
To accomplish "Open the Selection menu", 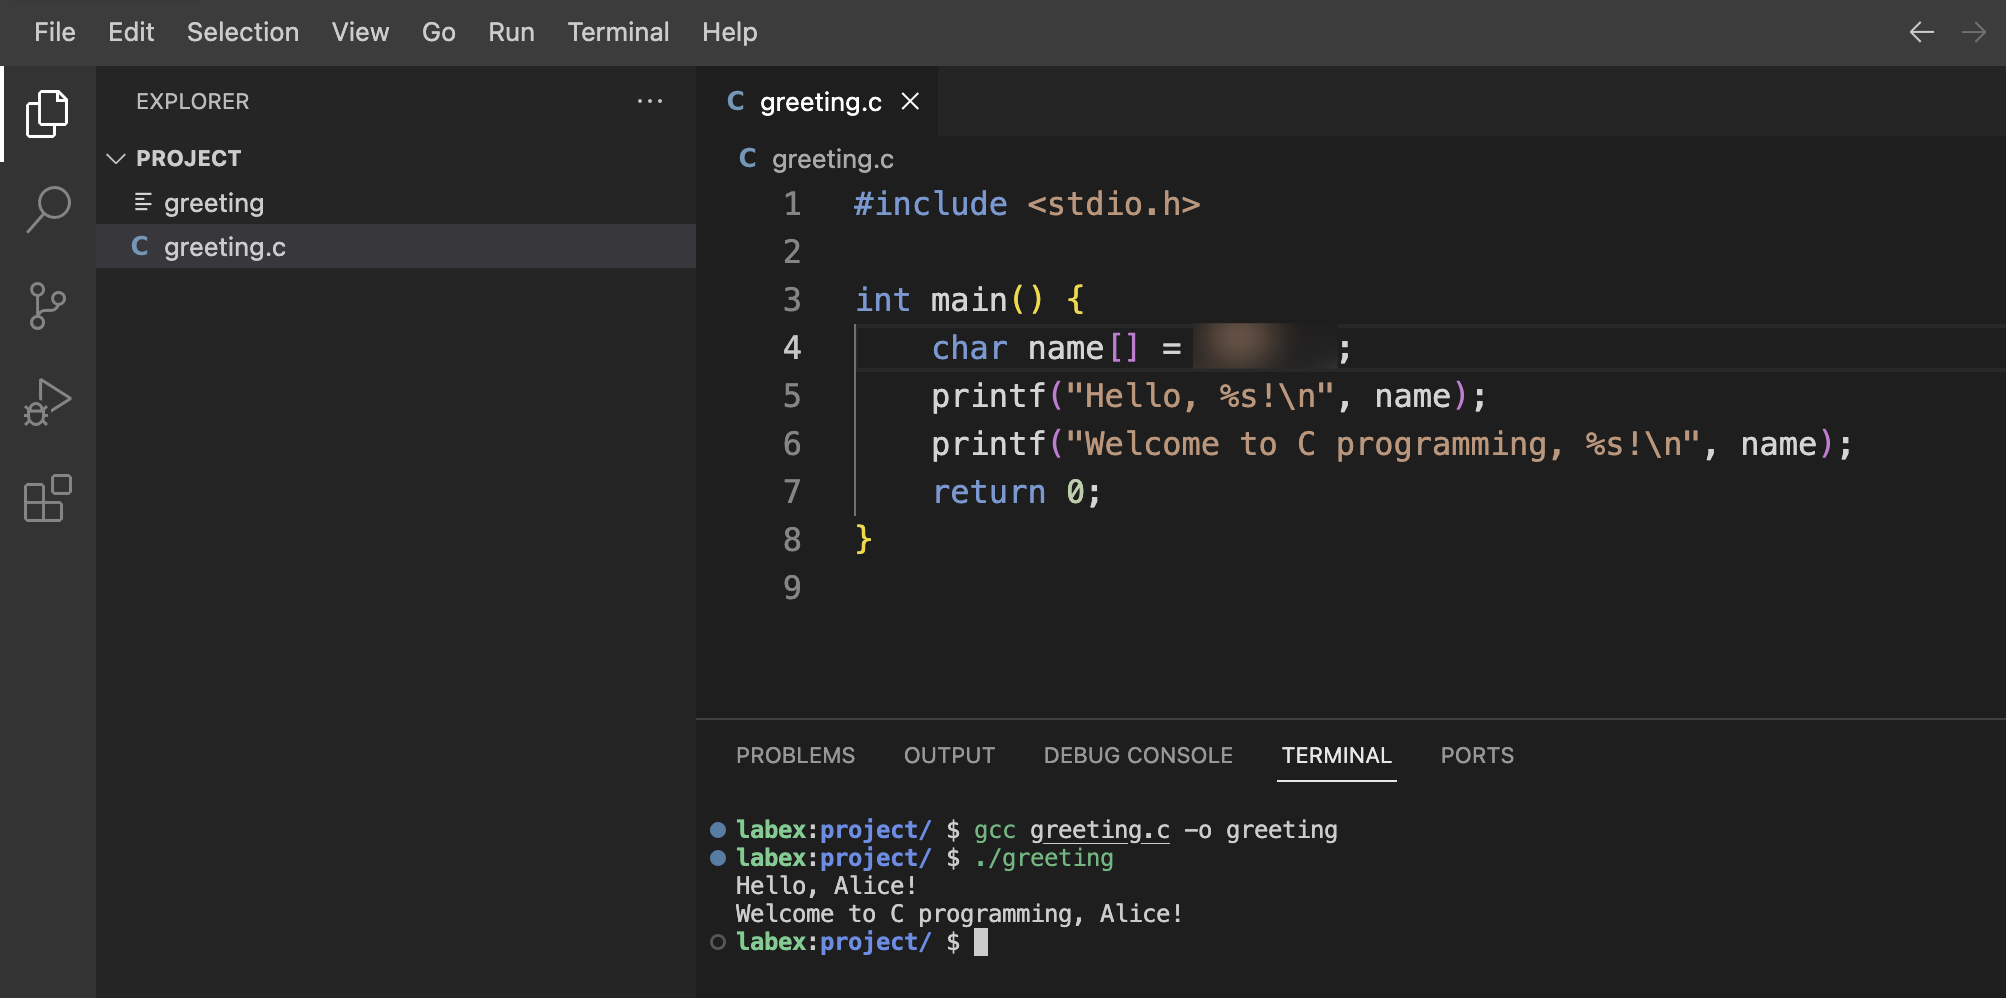I will tap(242, 32).
